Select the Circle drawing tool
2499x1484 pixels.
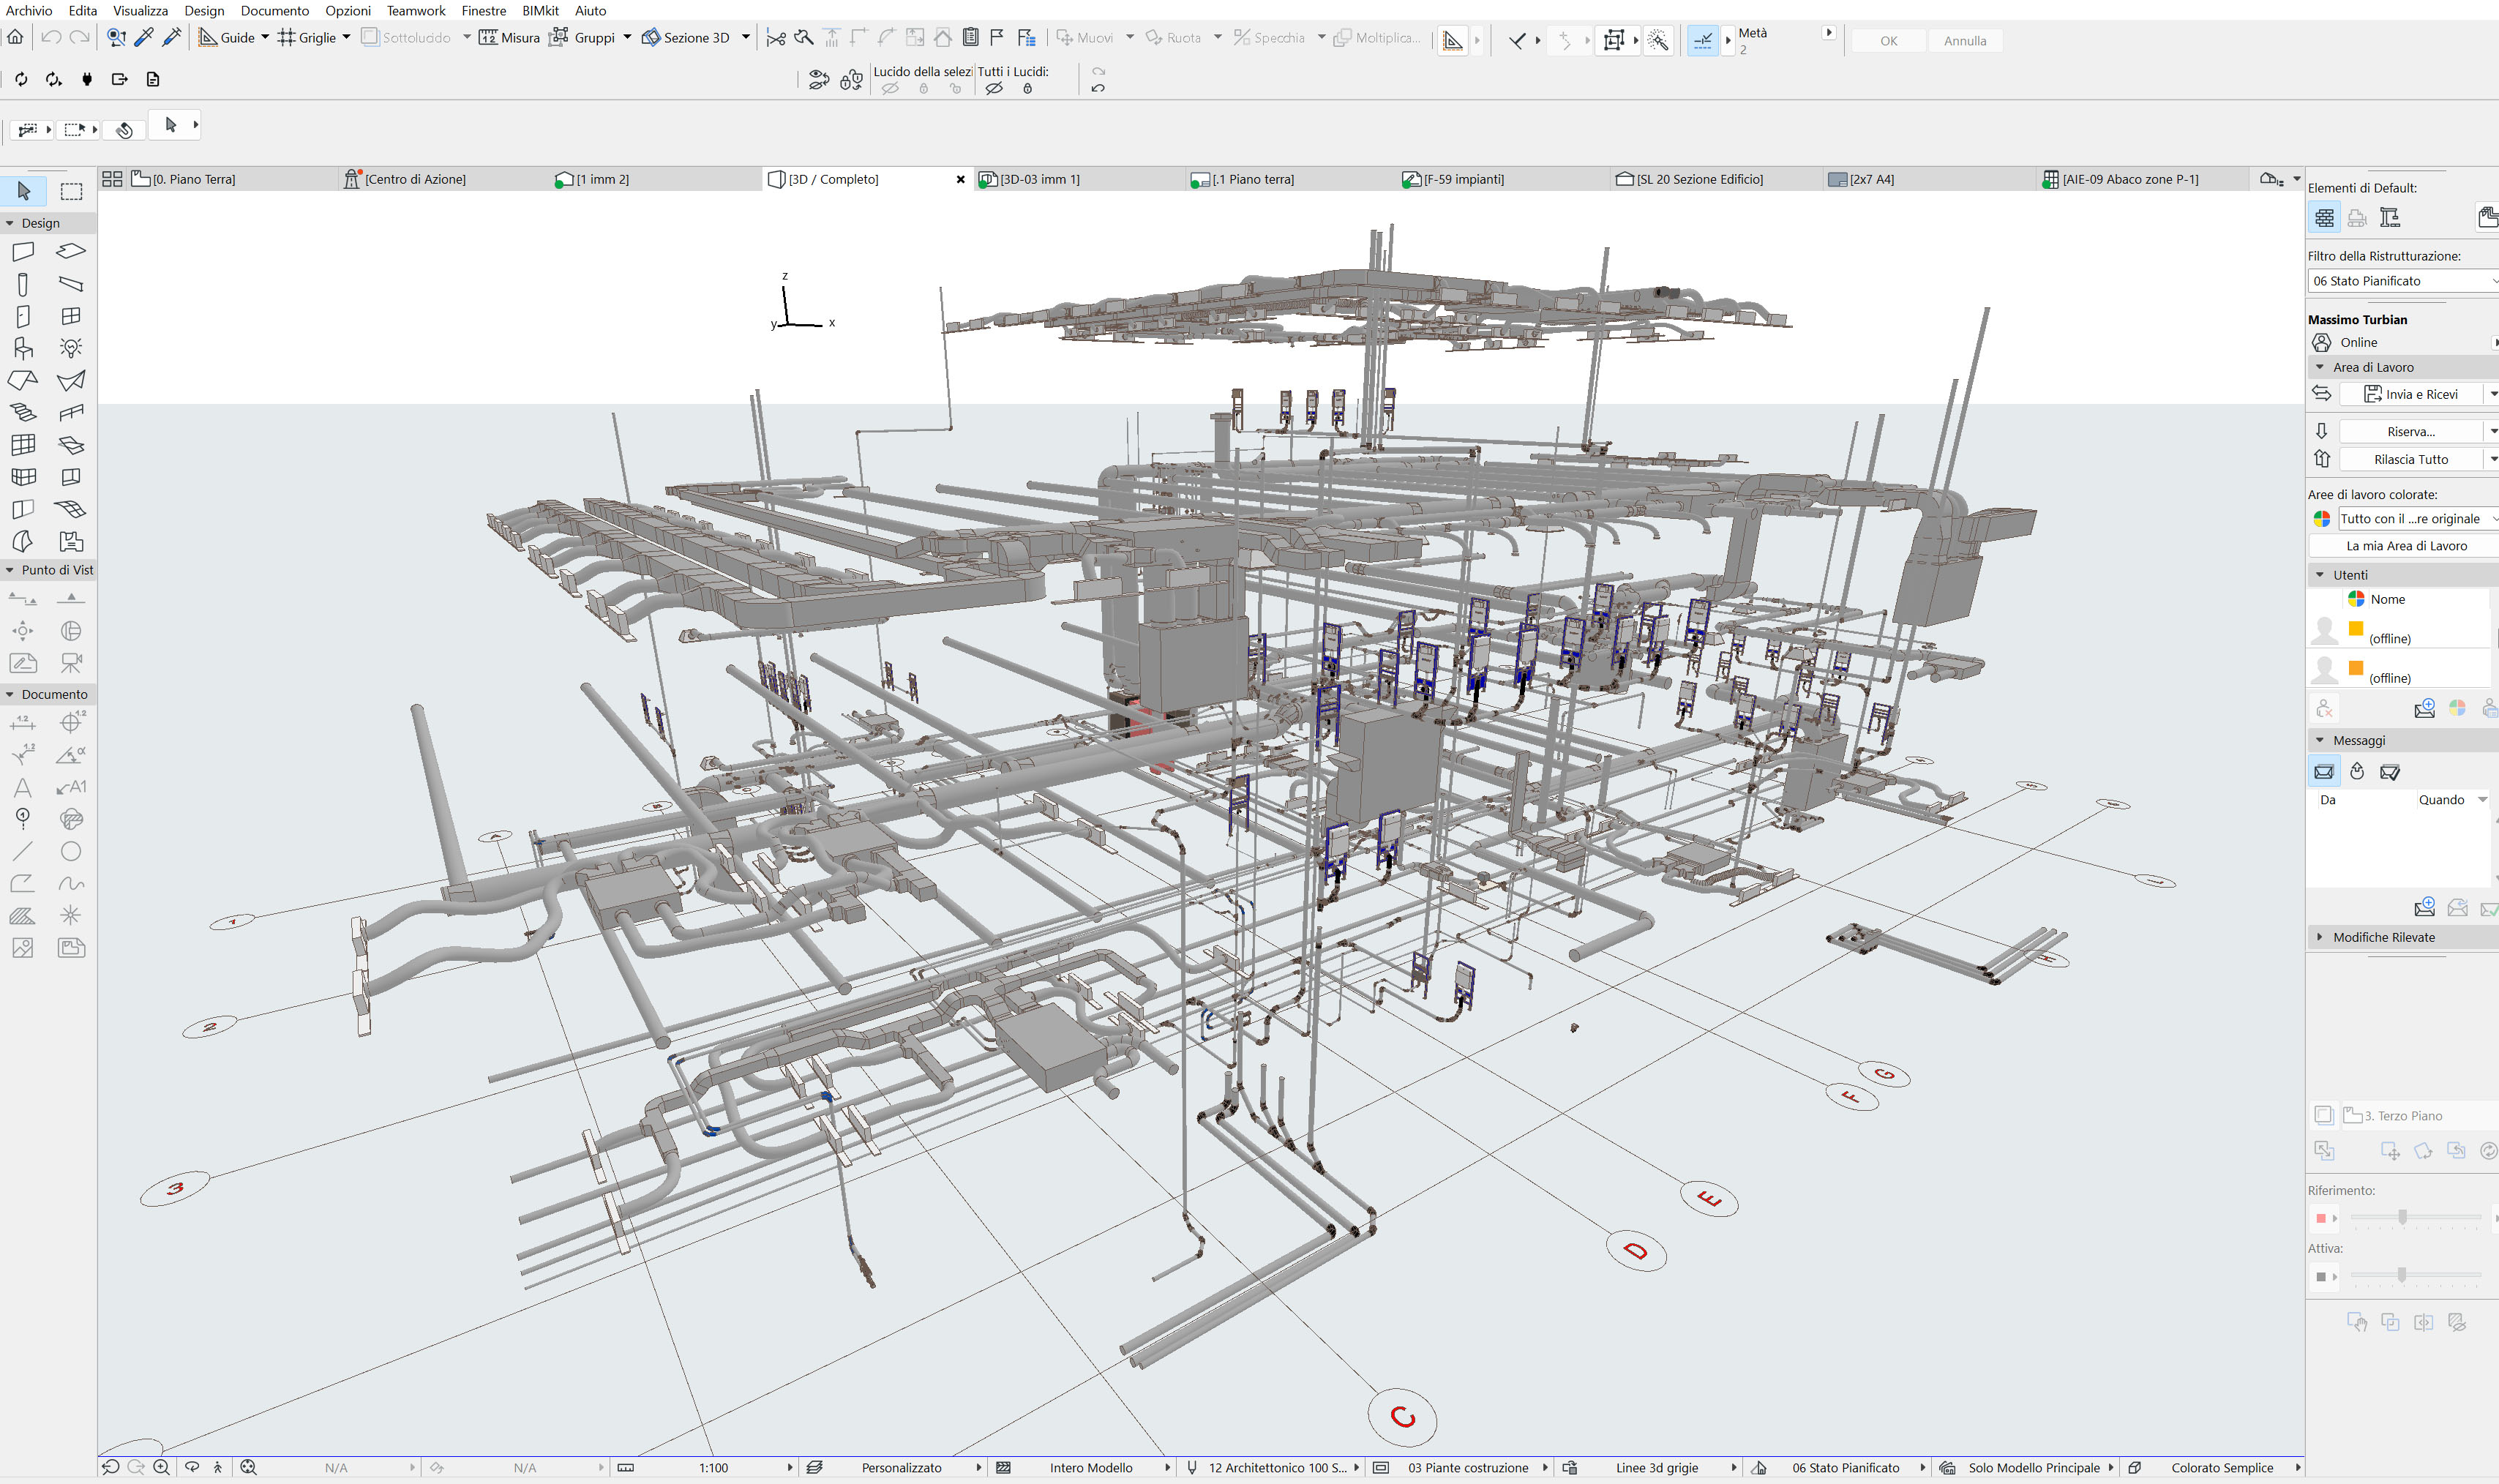[x=70, y=851]
